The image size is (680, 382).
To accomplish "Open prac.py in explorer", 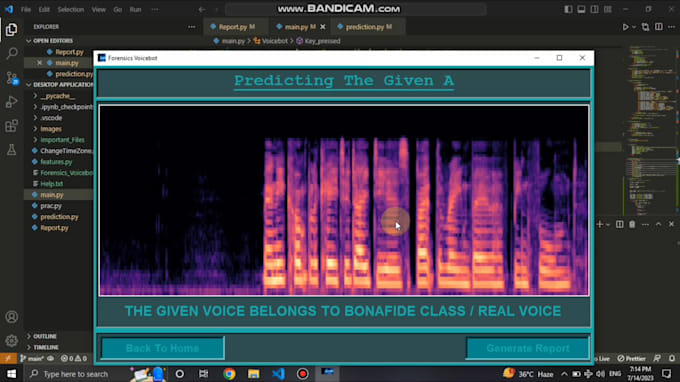I will point(51,206).
